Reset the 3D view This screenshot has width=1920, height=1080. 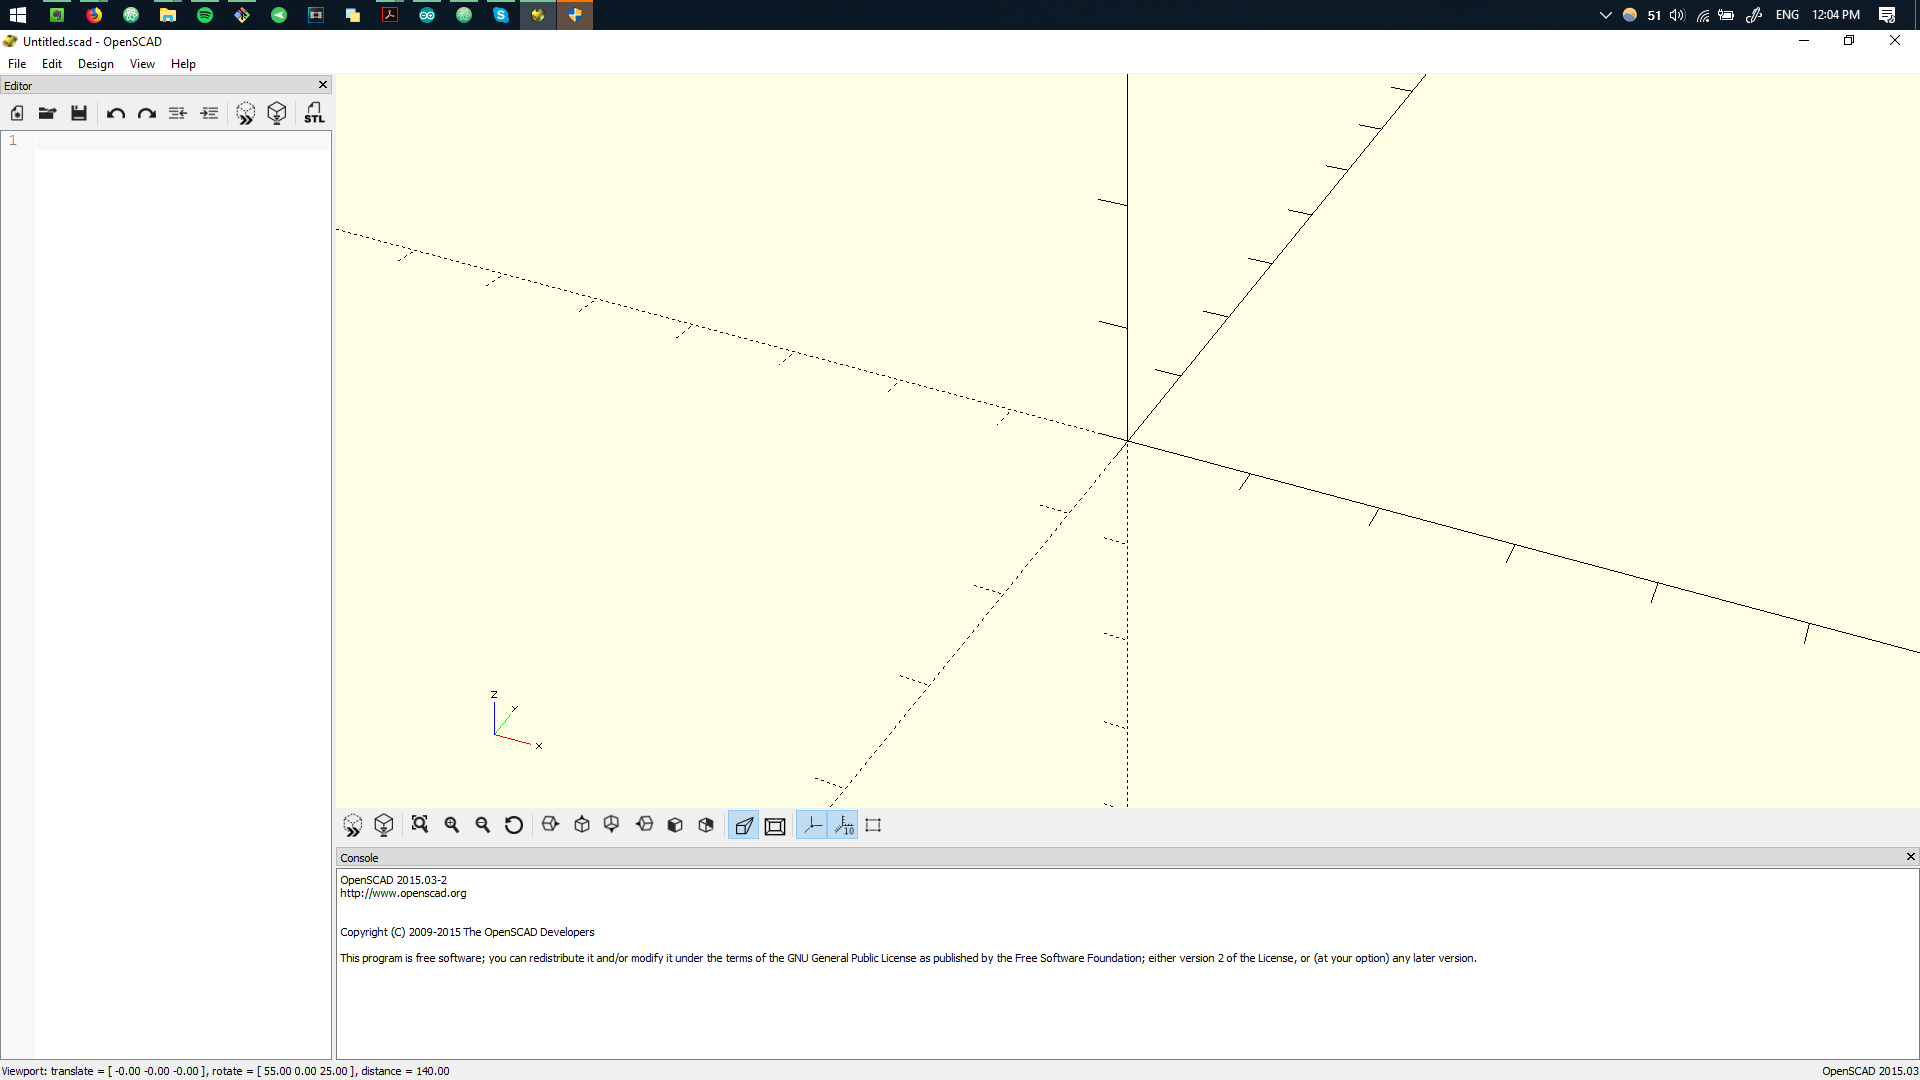[x=514, y=825]
